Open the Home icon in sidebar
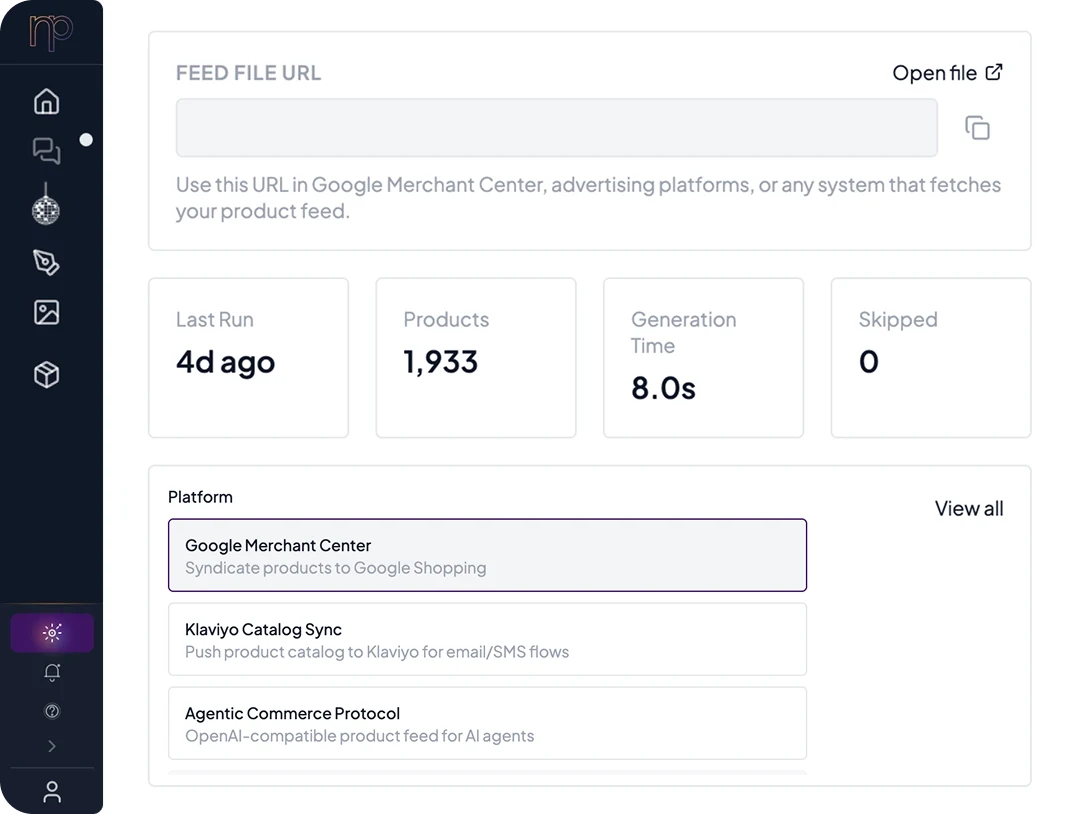 tap(47, 101)
